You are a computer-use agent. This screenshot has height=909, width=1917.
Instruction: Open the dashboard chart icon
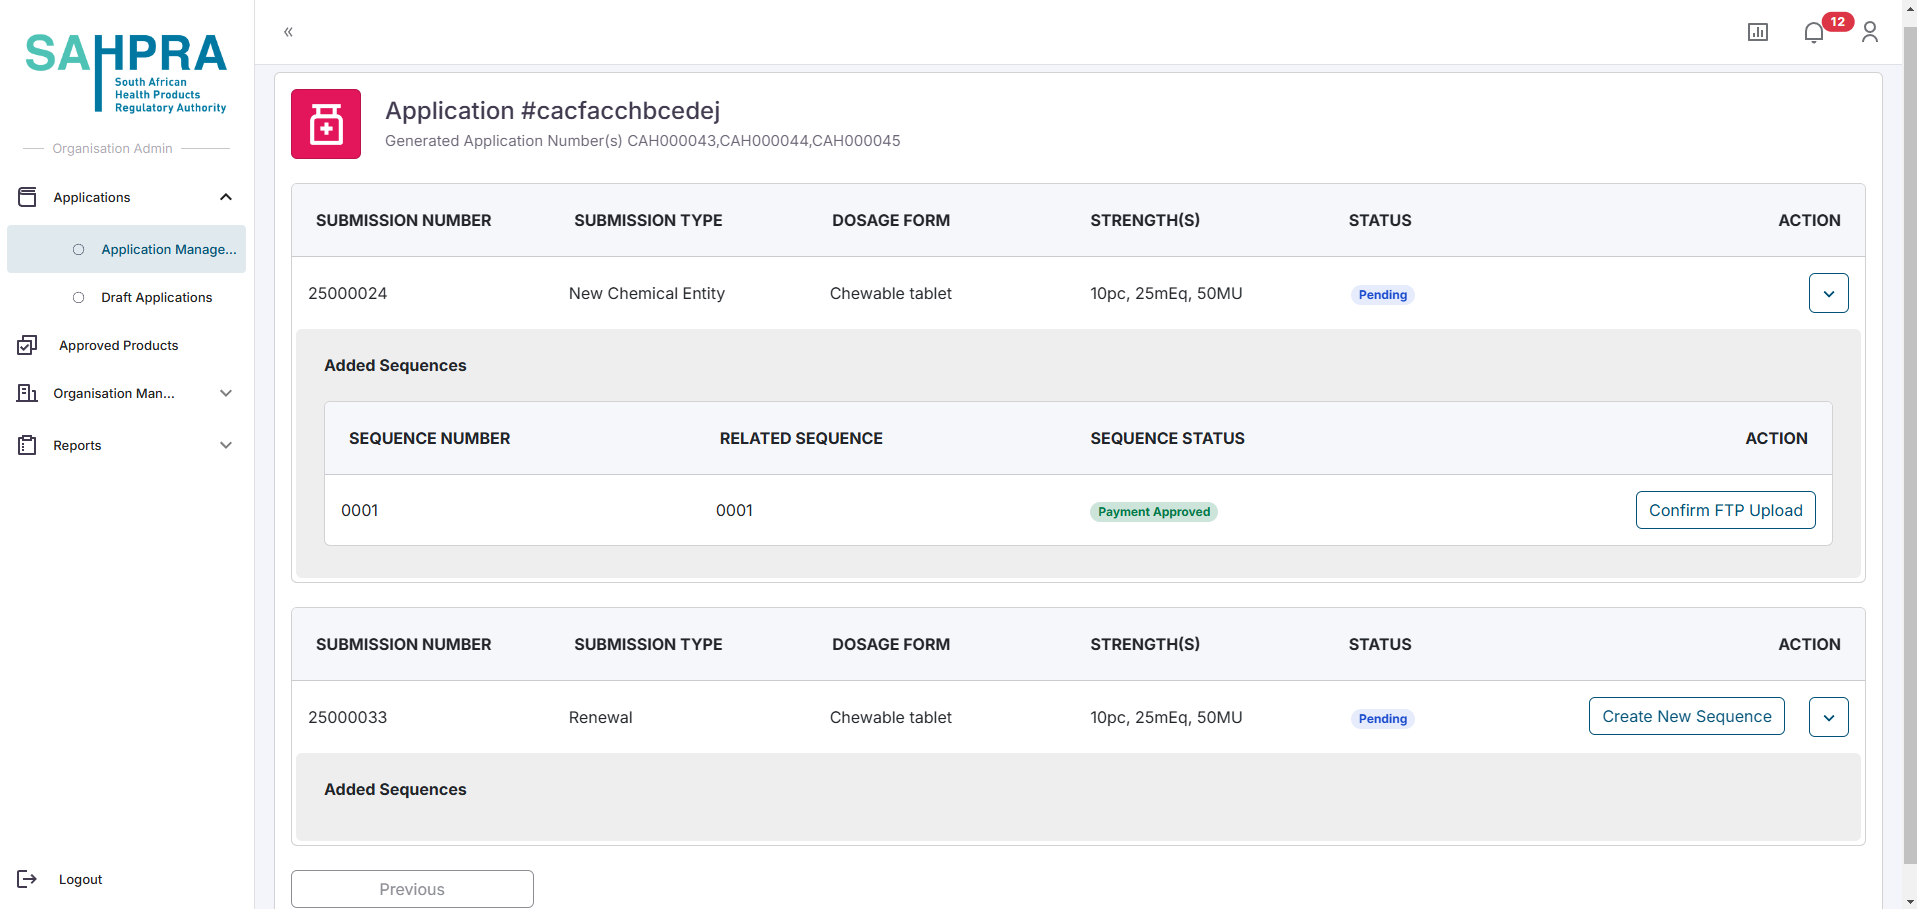pyautogui.click(x=1757, y=32)
